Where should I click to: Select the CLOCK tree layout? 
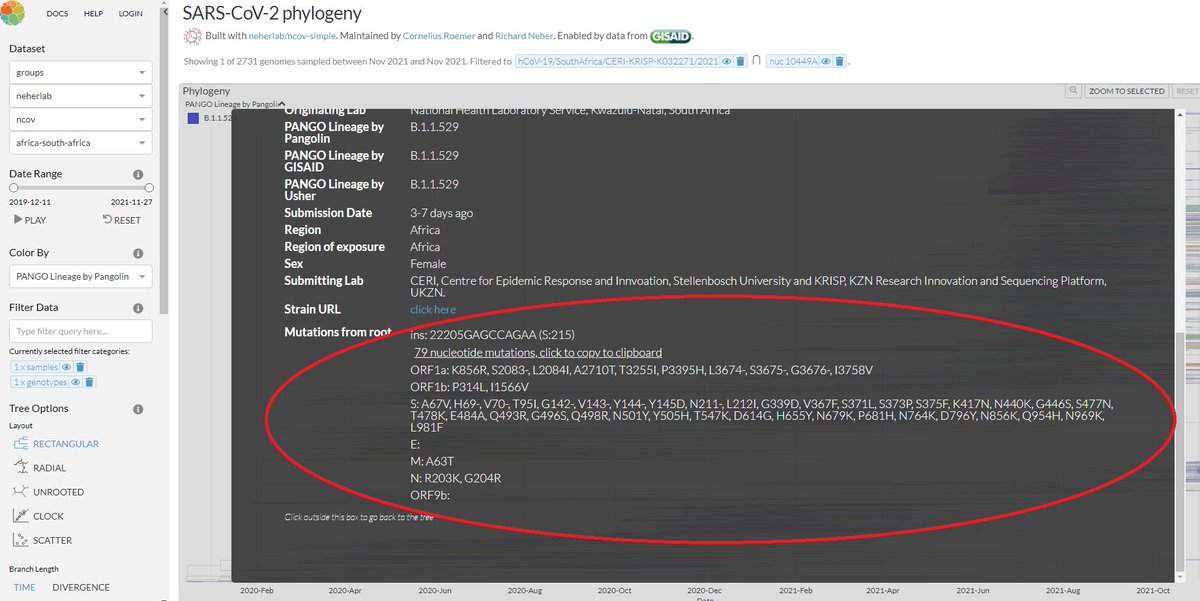(39, 516)
